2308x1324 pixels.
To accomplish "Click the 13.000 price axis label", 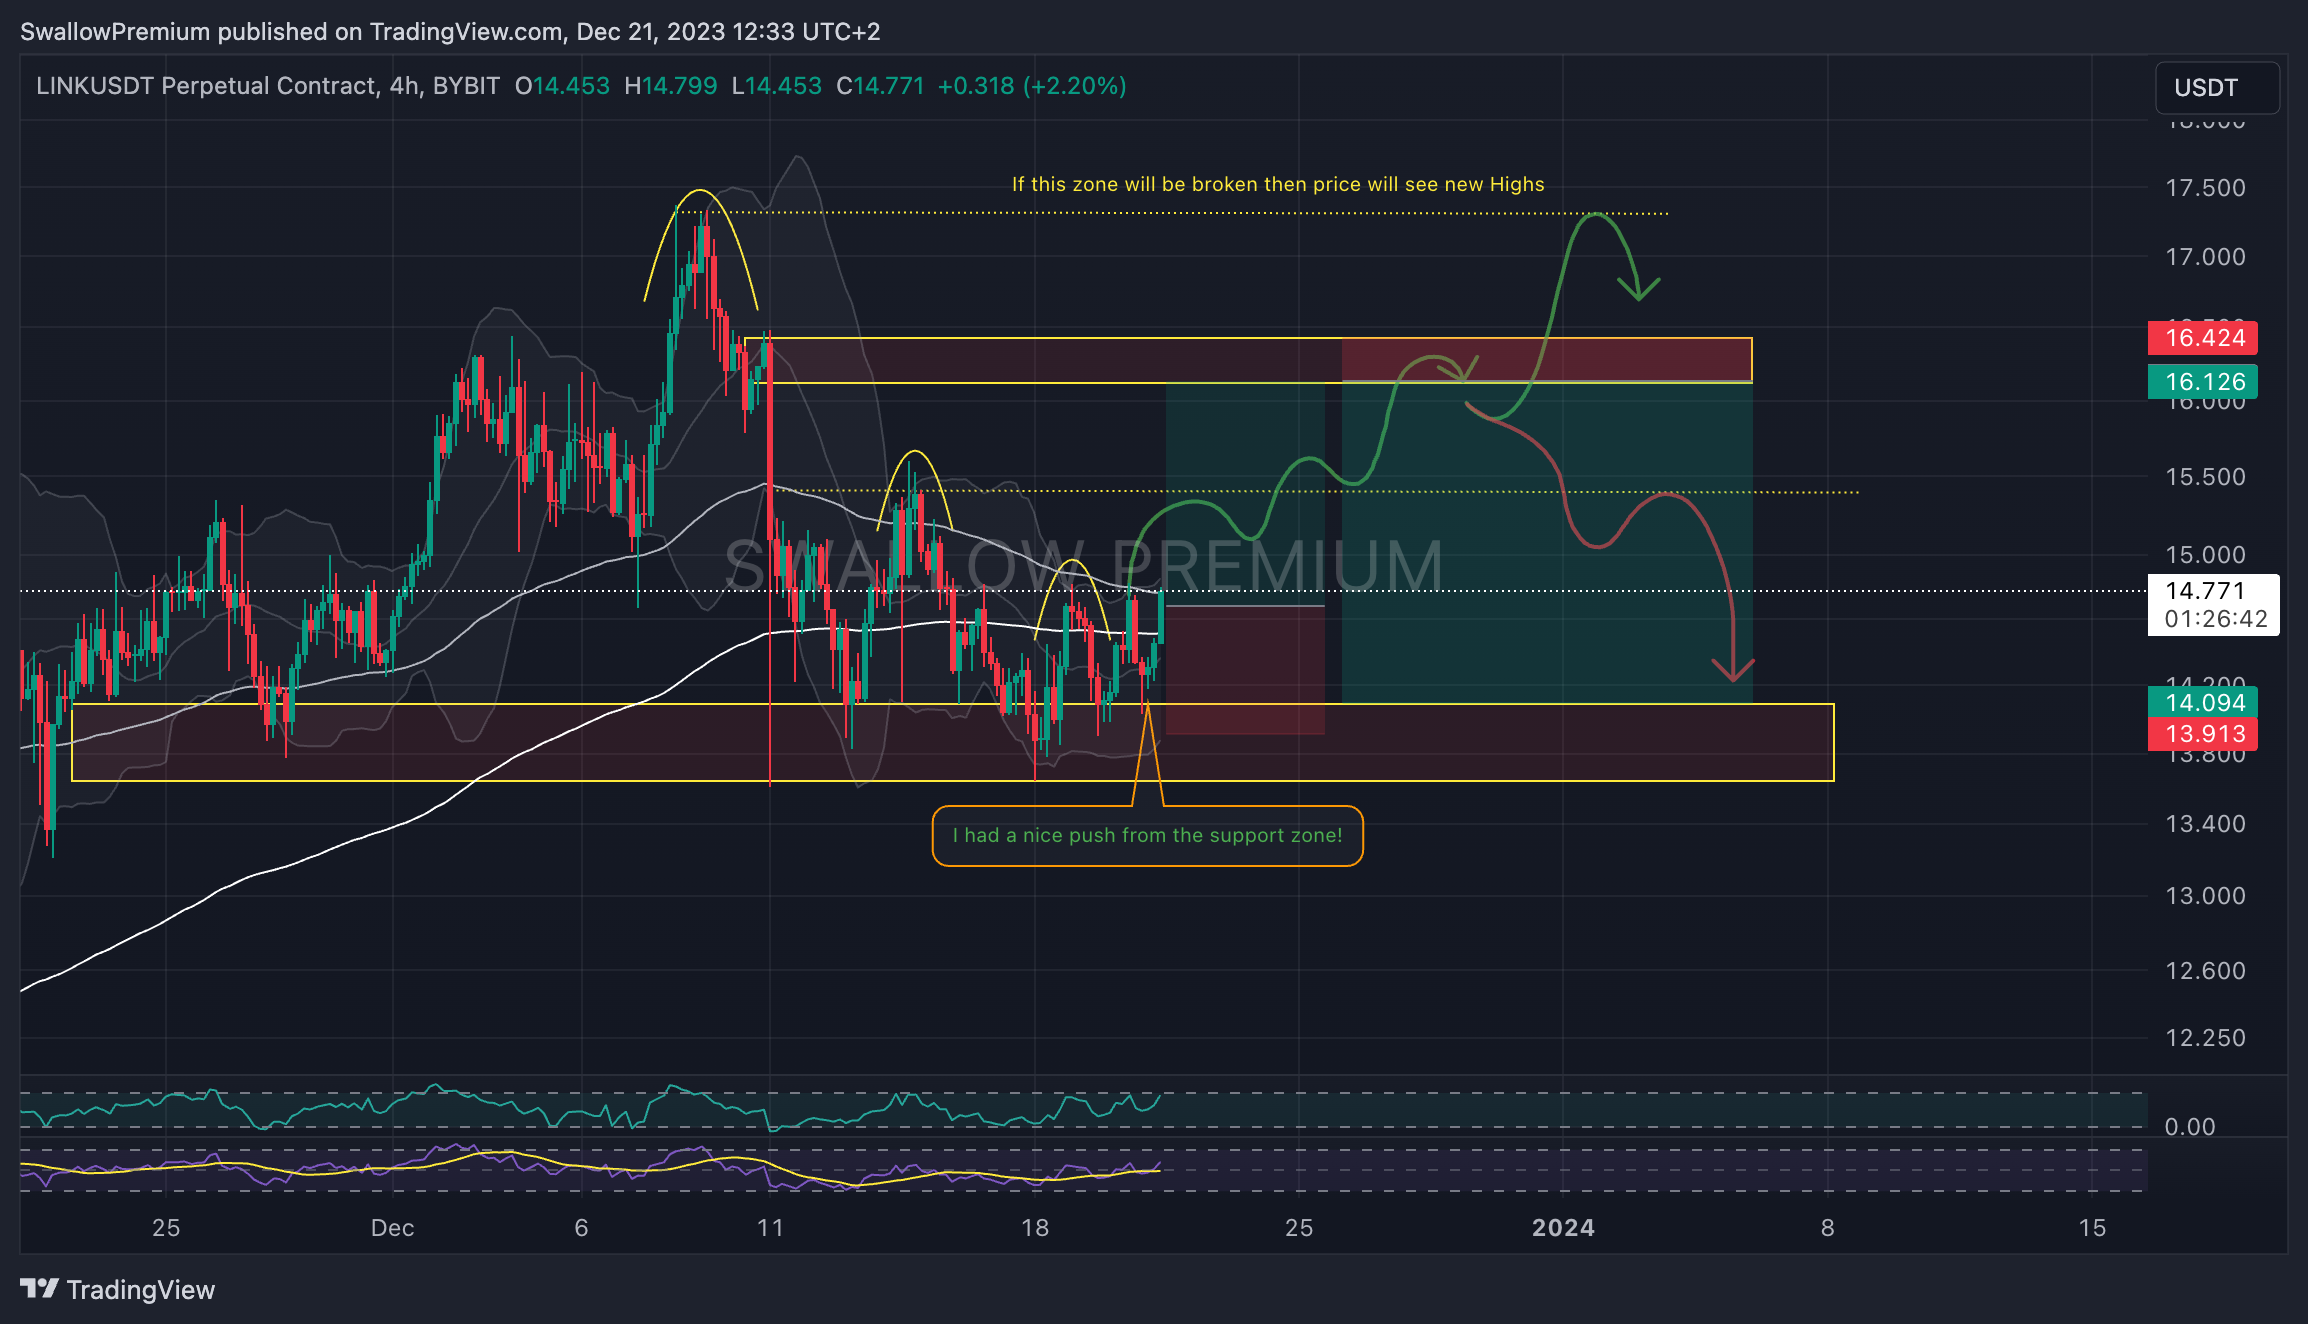I will 2205,896.
